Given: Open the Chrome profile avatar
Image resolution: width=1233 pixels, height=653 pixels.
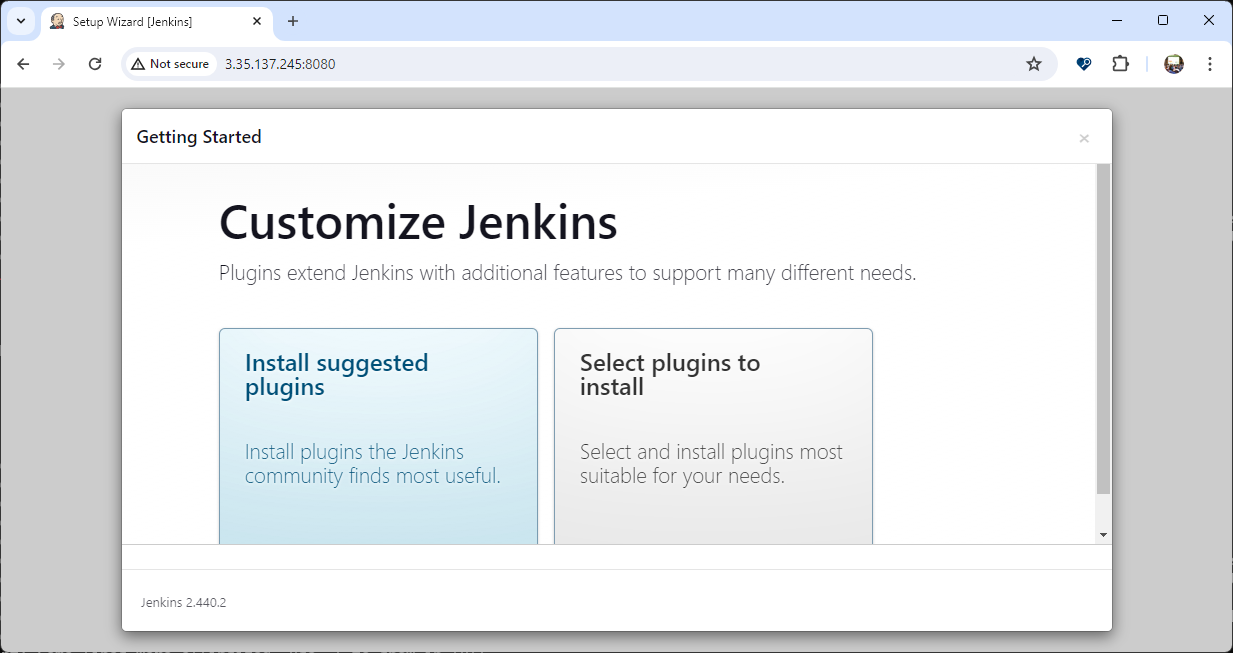Looking at the screenshot, I should click(x=1174, y=64).
